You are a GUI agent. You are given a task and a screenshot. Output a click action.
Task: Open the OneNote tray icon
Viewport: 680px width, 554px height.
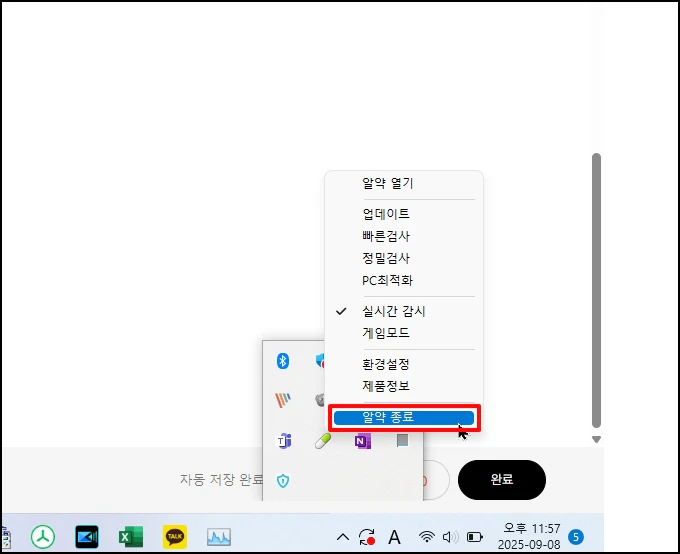tap(363, 441)
